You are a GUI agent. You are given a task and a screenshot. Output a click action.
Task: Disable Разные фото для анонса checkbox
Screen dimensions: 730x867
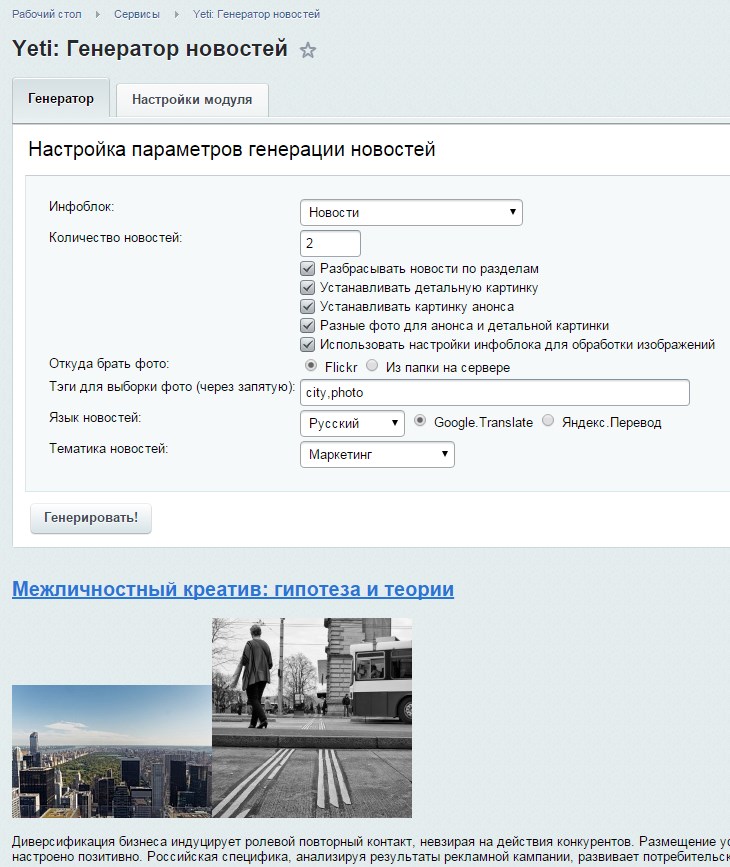pyautogui.click(x=308, y=326)
